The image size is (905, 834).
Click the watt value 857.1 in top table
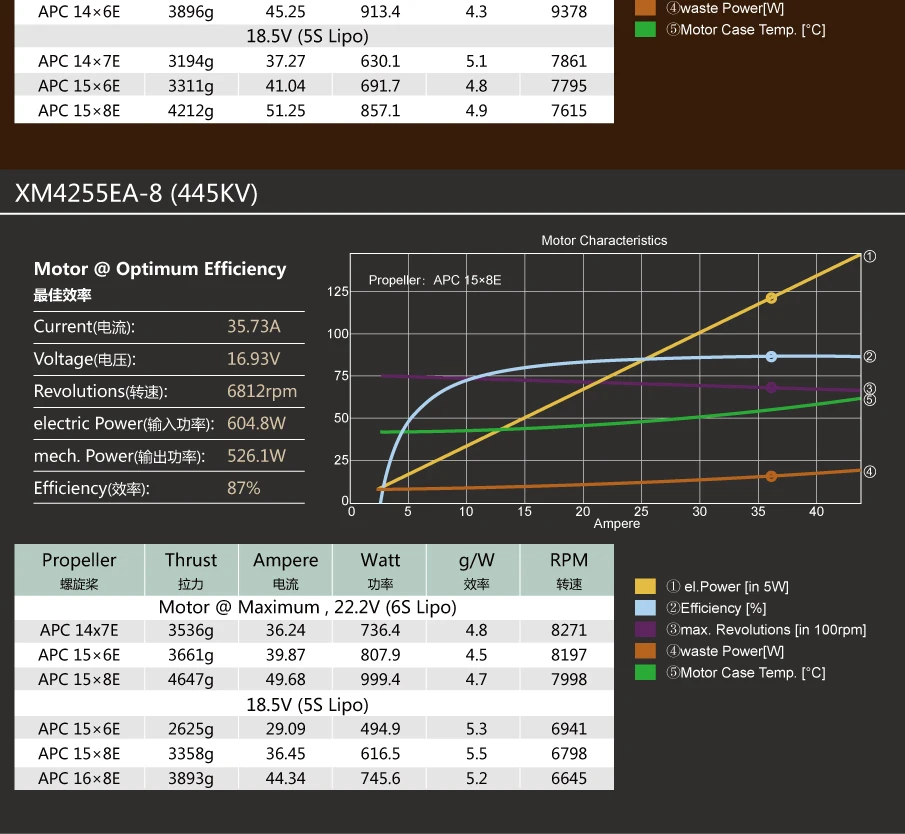coord(380,110)
